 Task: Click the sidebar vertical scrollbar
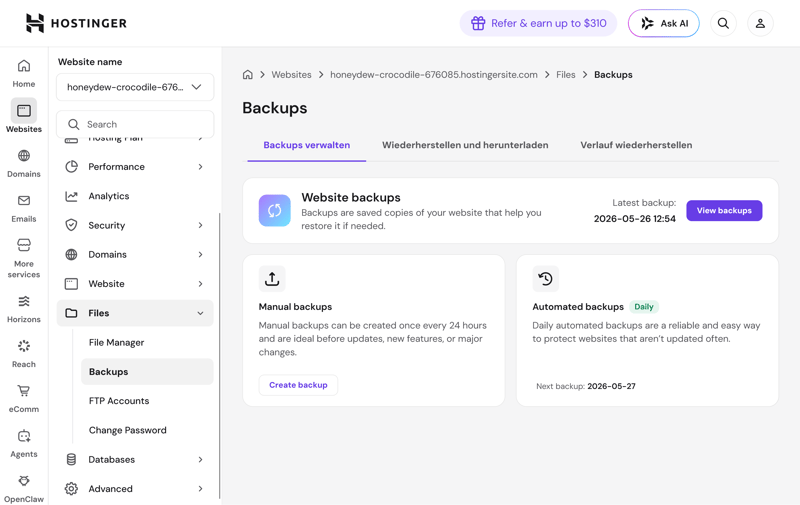(x=219, y=356)
